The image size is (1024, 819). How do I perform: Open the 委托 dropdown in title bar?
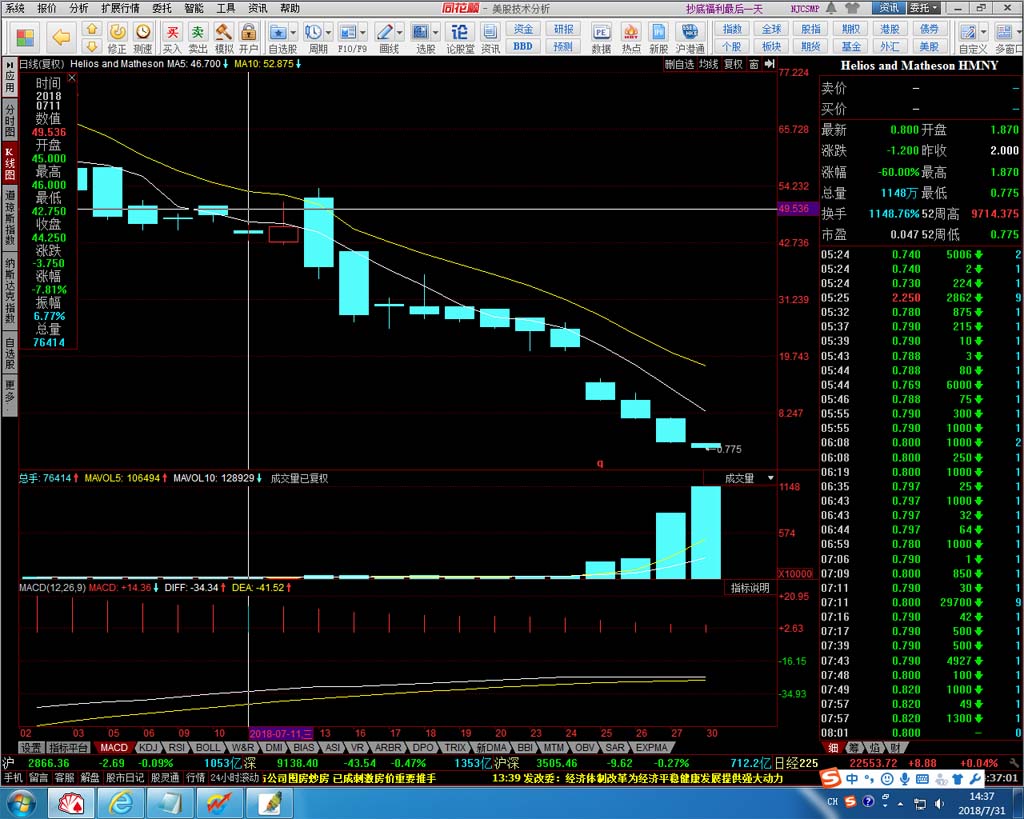pos(925,8)
